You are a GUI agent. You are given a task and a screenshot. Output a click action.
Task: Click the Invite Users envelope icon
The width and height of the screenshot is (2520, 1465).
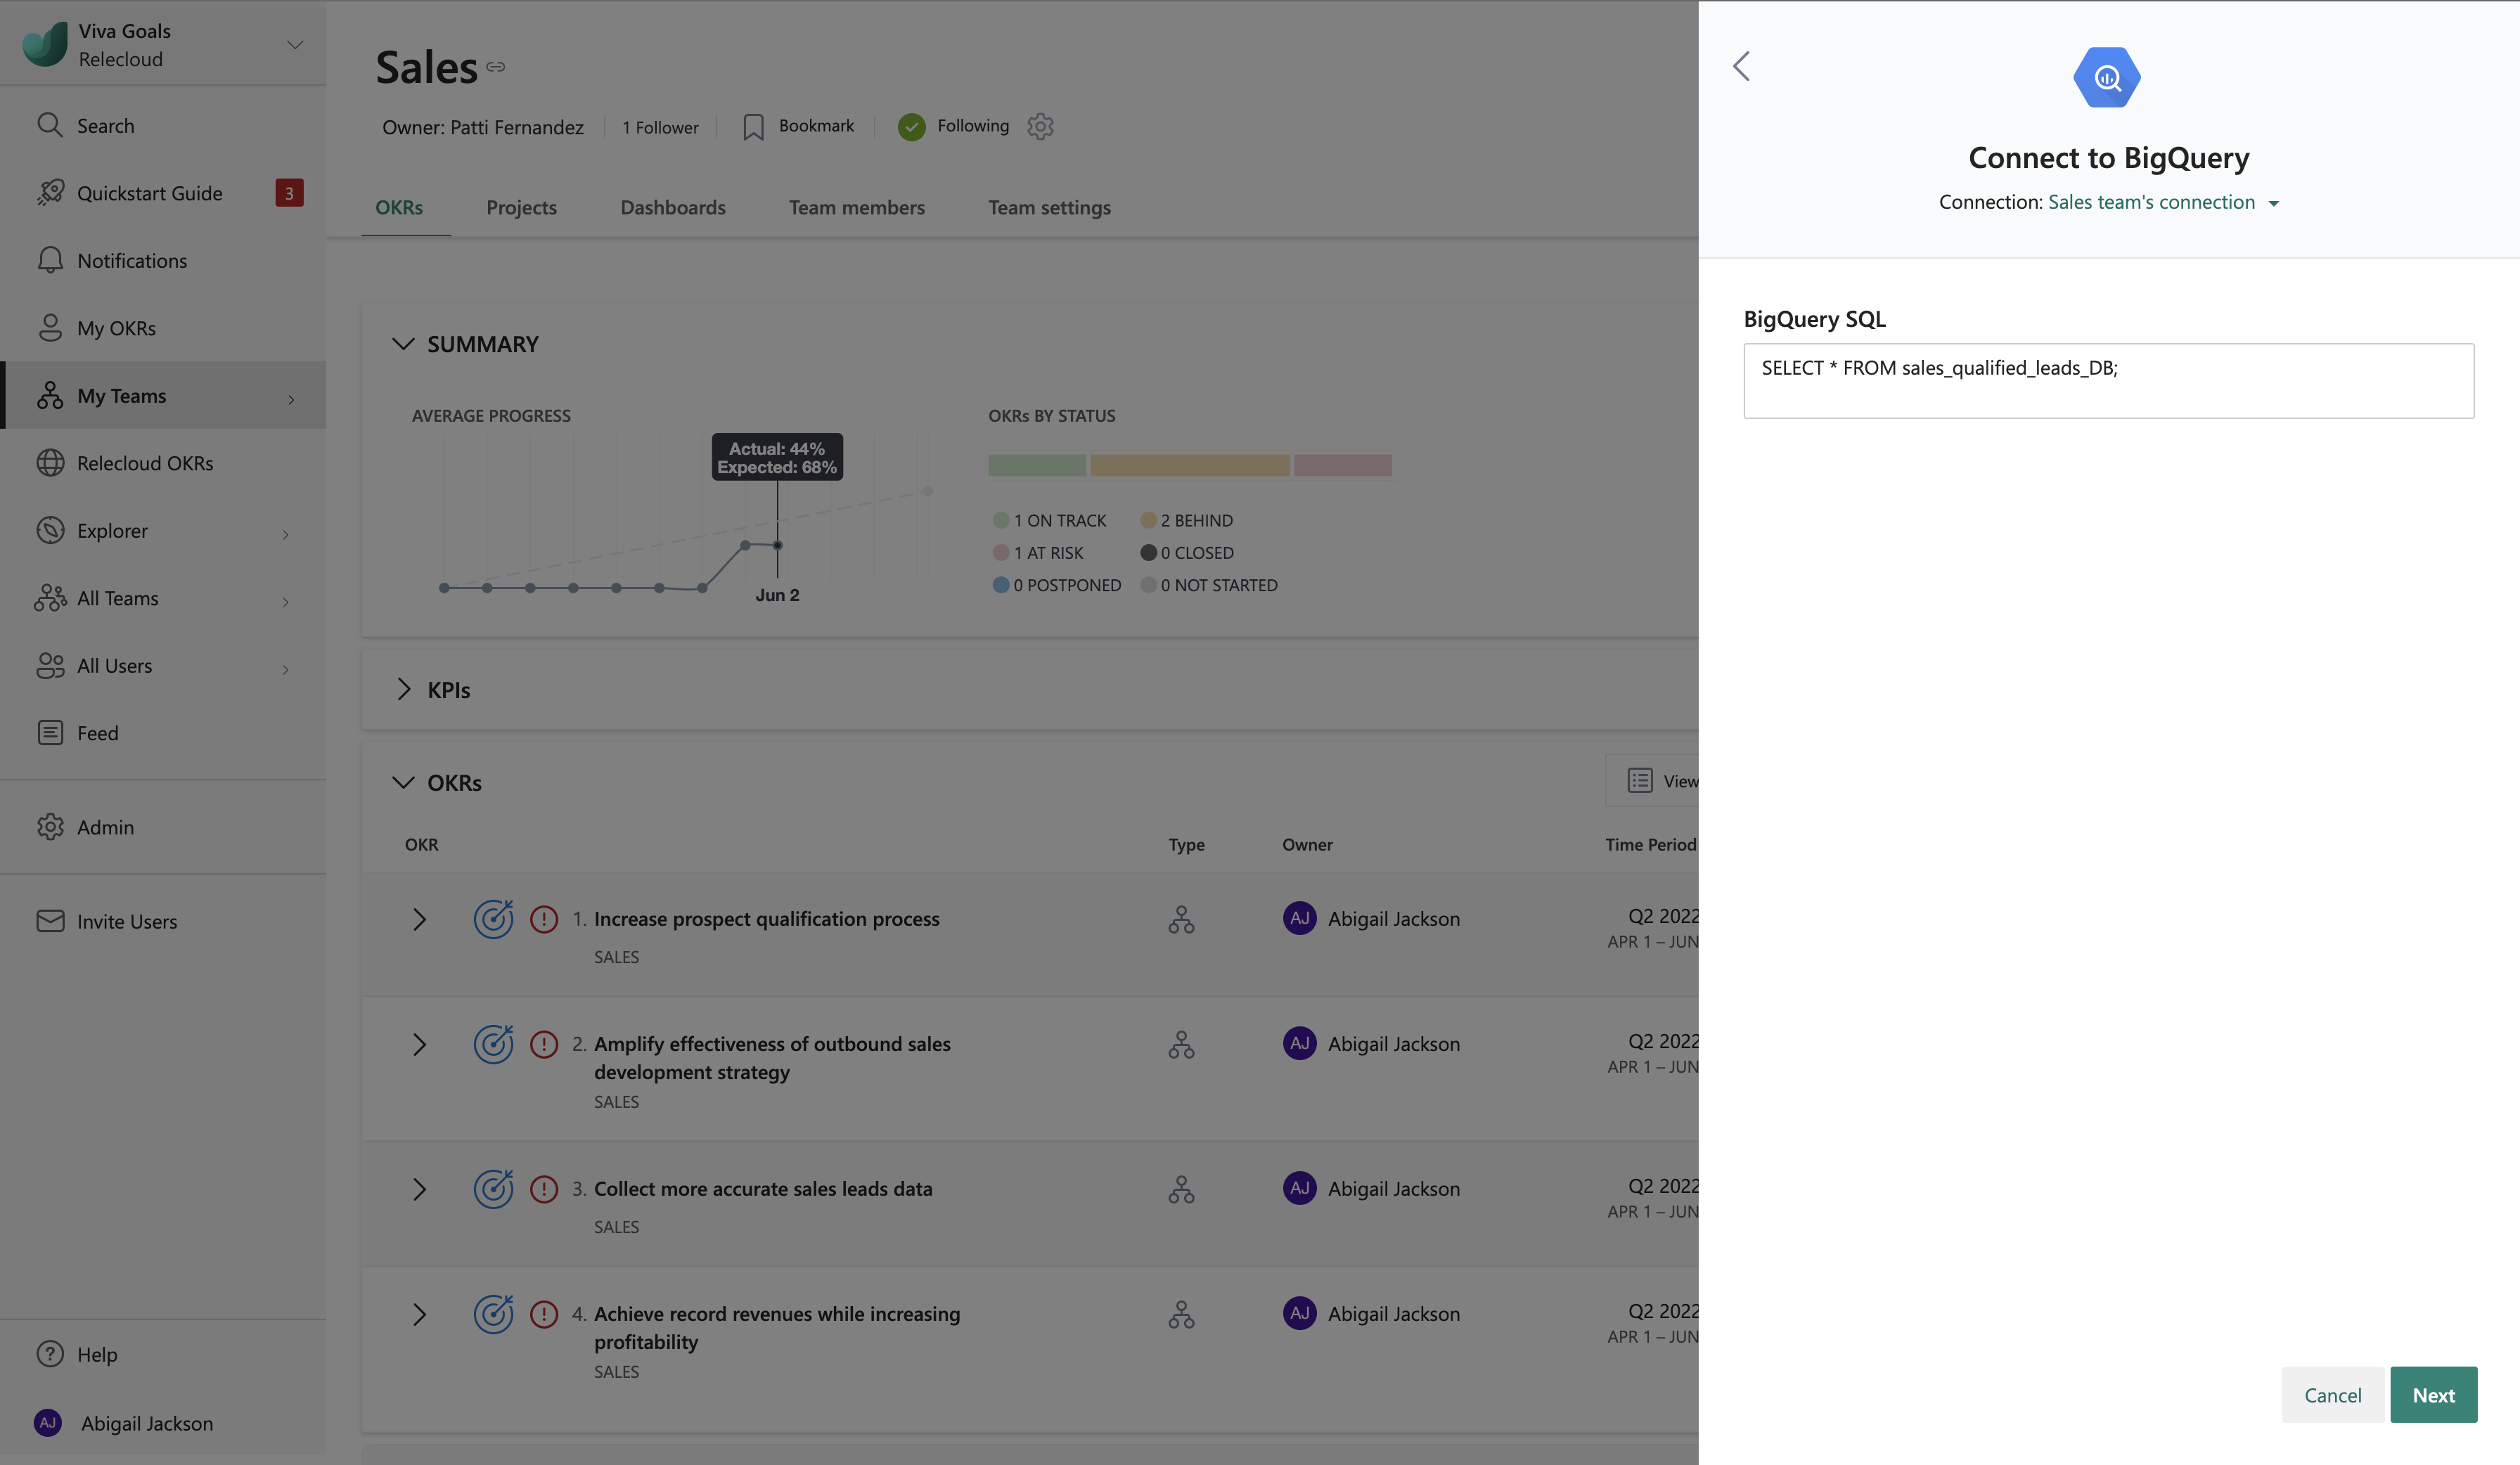tap(49, 921)
